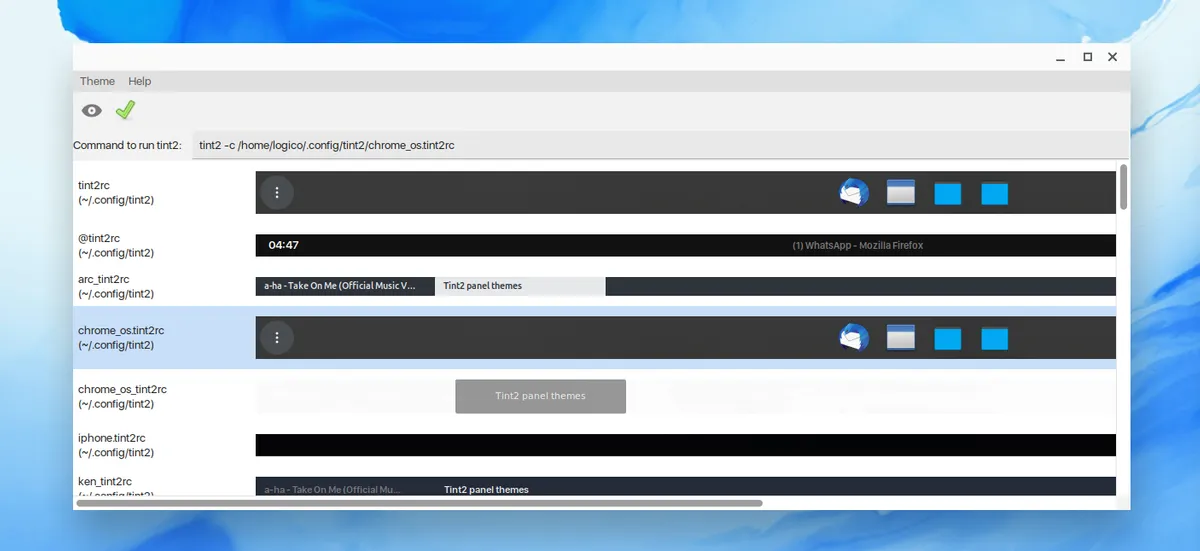Click Tint2 panel themes button in chrome_os_tint2rc preview
Viewport: 1200px width, 551px height.
click(541, 396)
